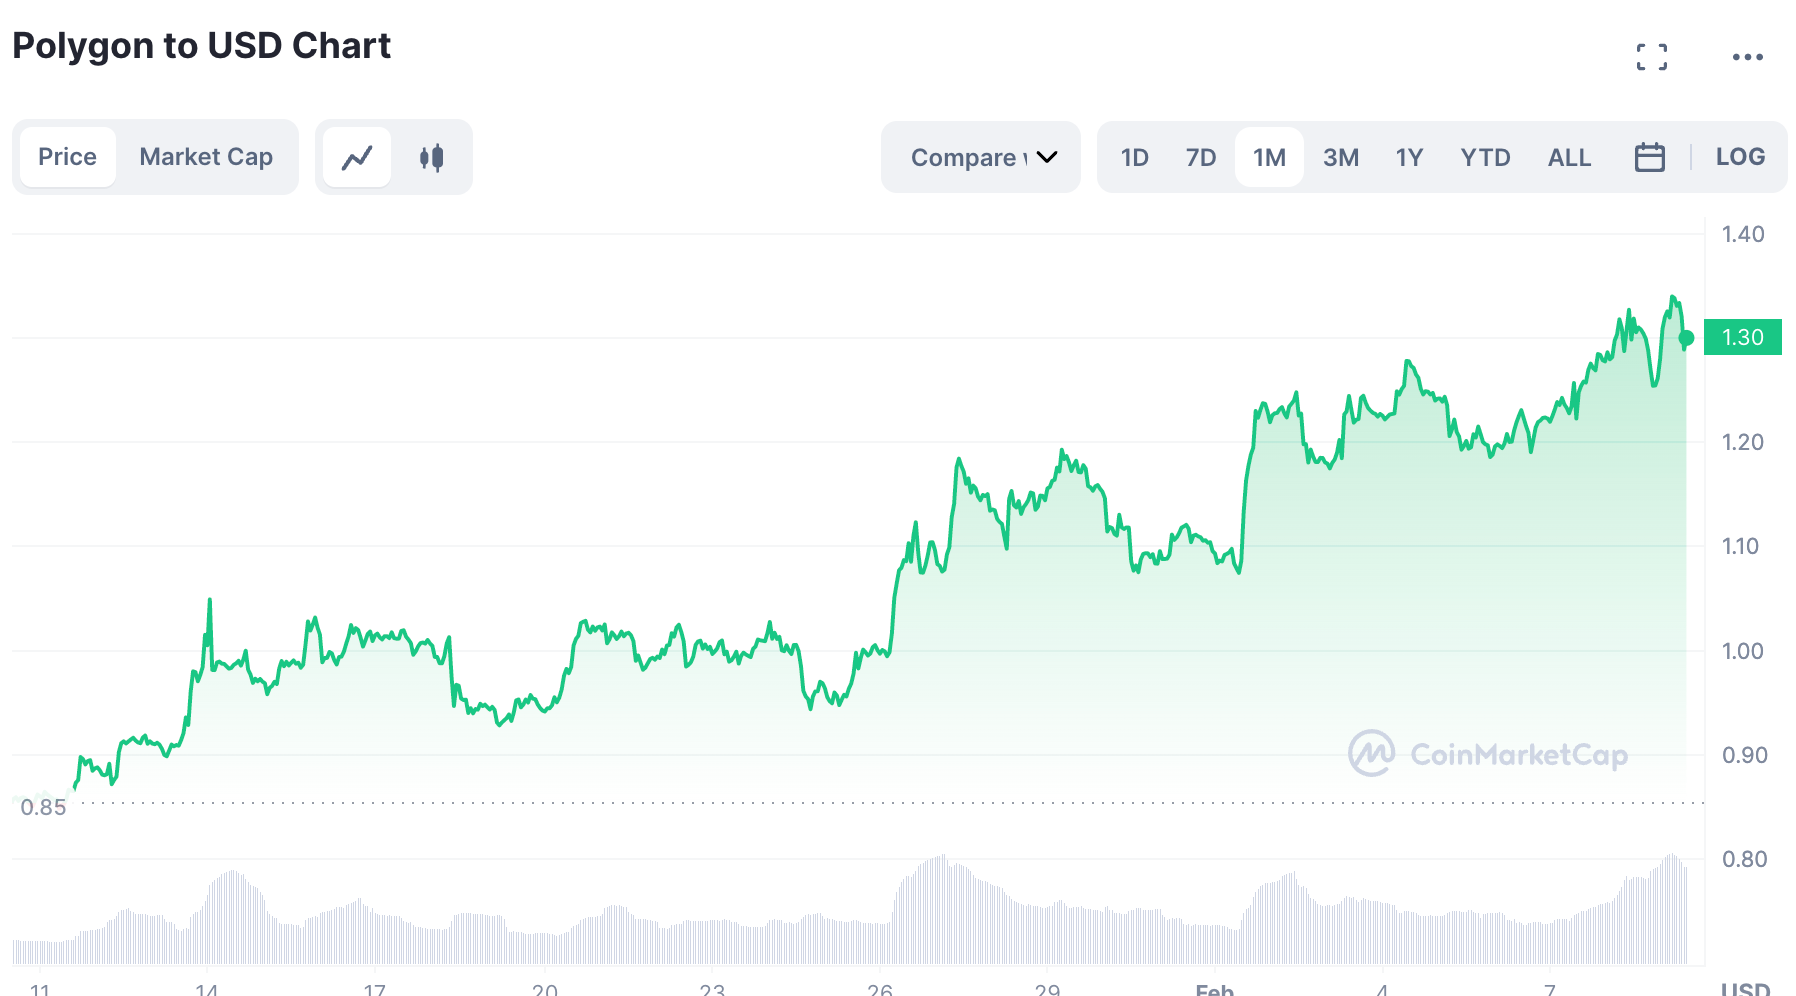
Task: Click the 1.10 y-axis label
Action: [x=1740, y=546]
